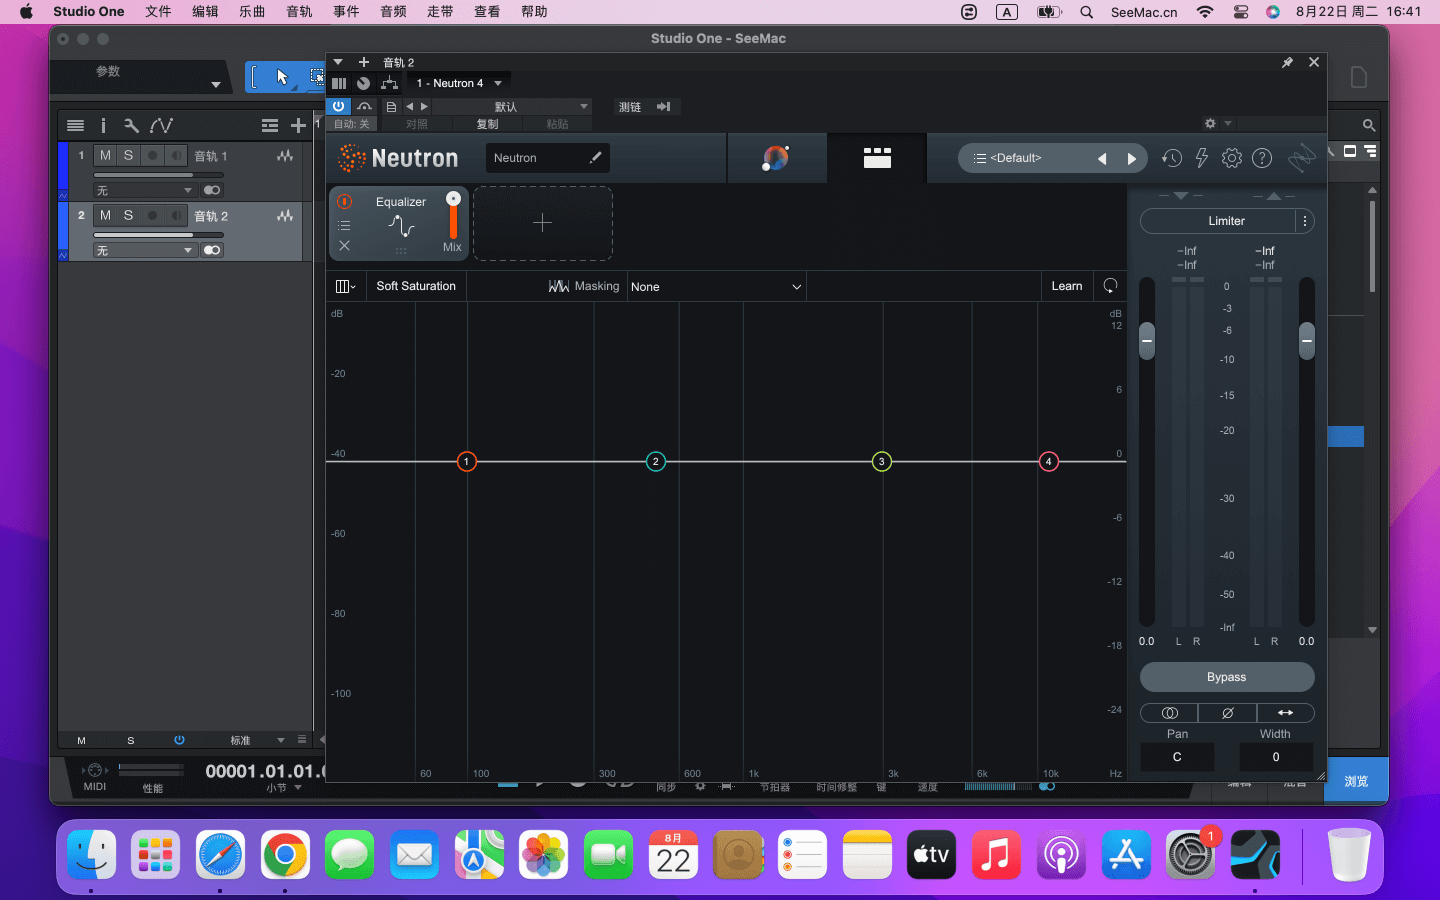This screenshot has height=900, width=1440.
Task: Open Neutron help question mark
Action: pos(1262,158)
